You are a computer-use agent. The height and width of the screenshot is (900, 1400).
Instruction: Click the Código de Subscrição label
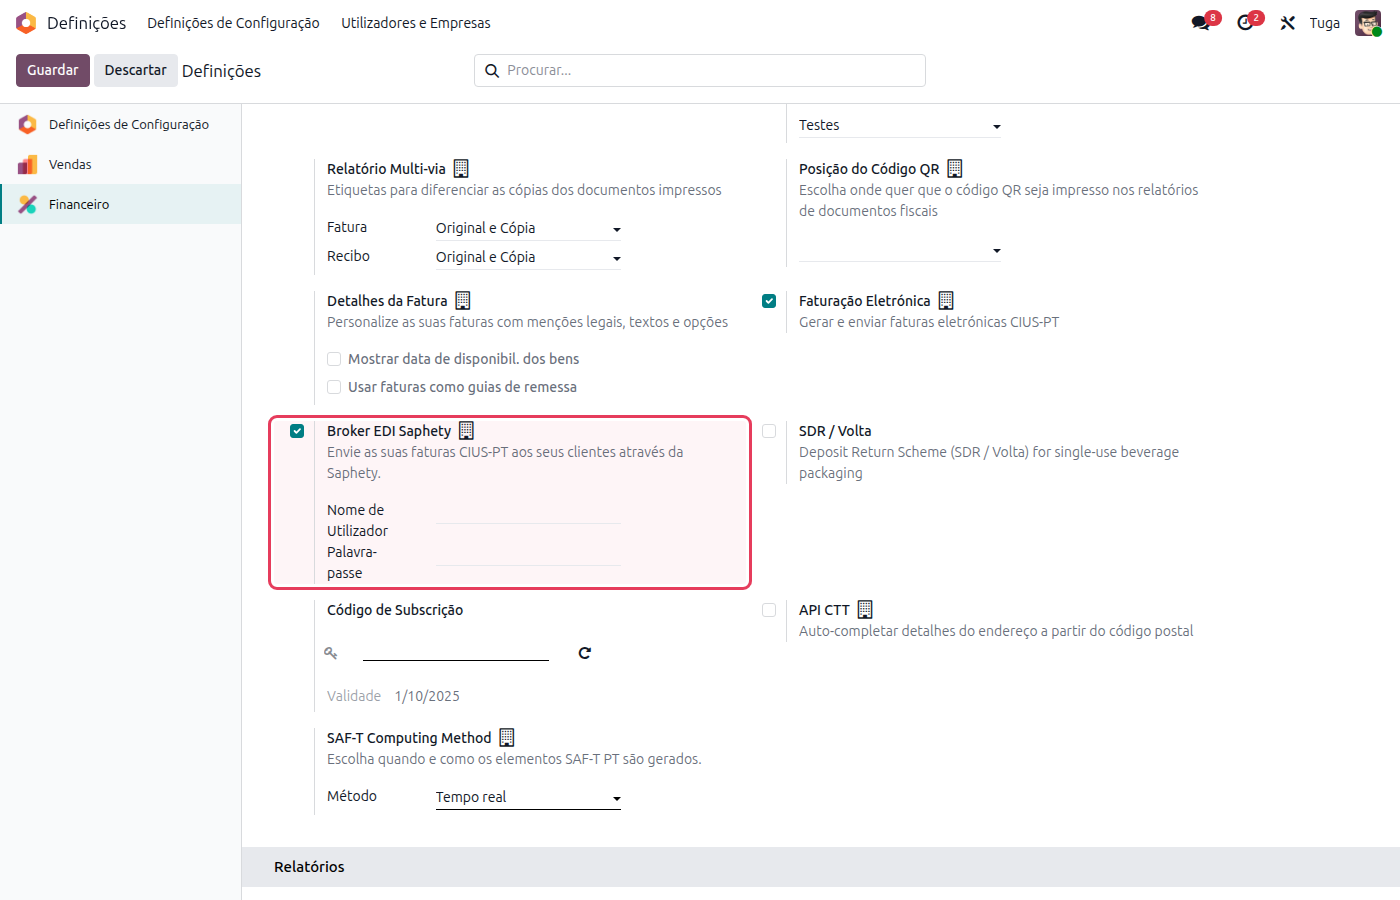(x=395, y=610)
